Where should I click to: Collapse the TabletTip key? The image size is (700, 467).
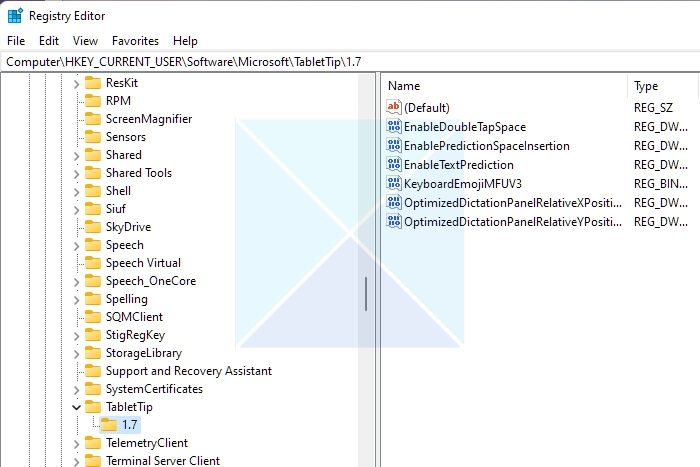76,407
